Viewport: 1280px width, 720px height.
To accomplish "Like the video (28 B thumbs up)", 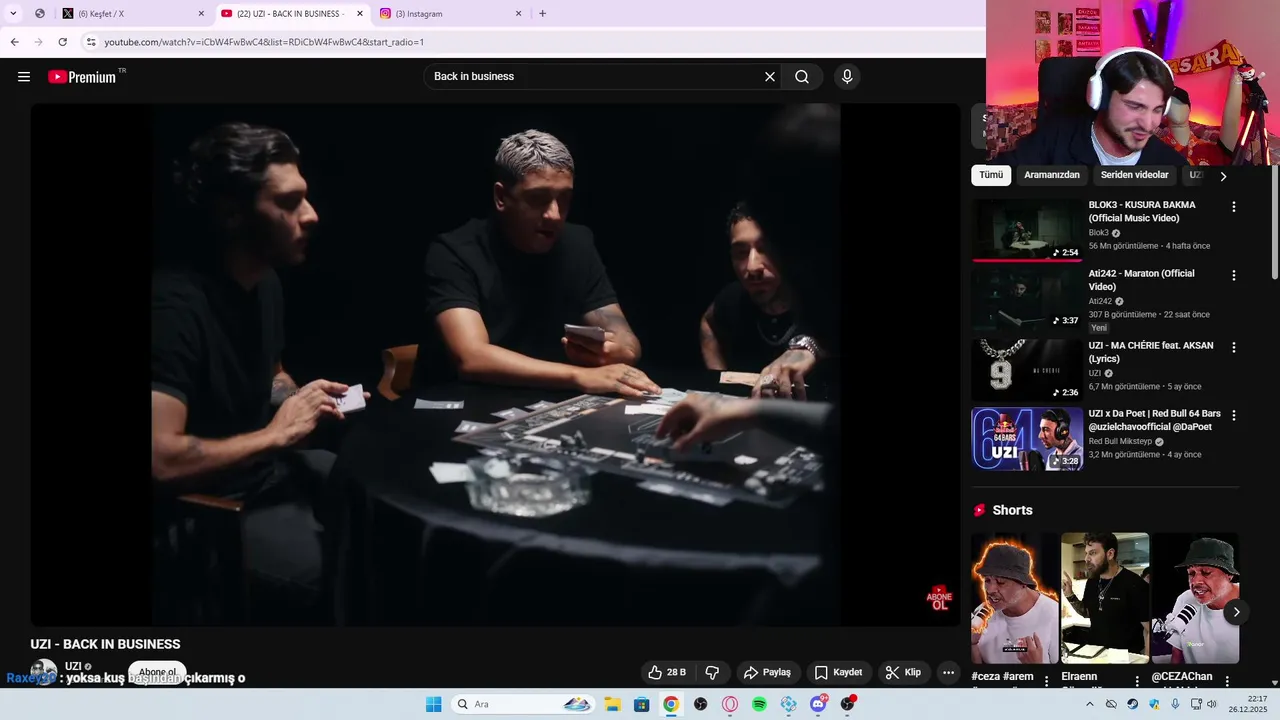I will (667, 672).
